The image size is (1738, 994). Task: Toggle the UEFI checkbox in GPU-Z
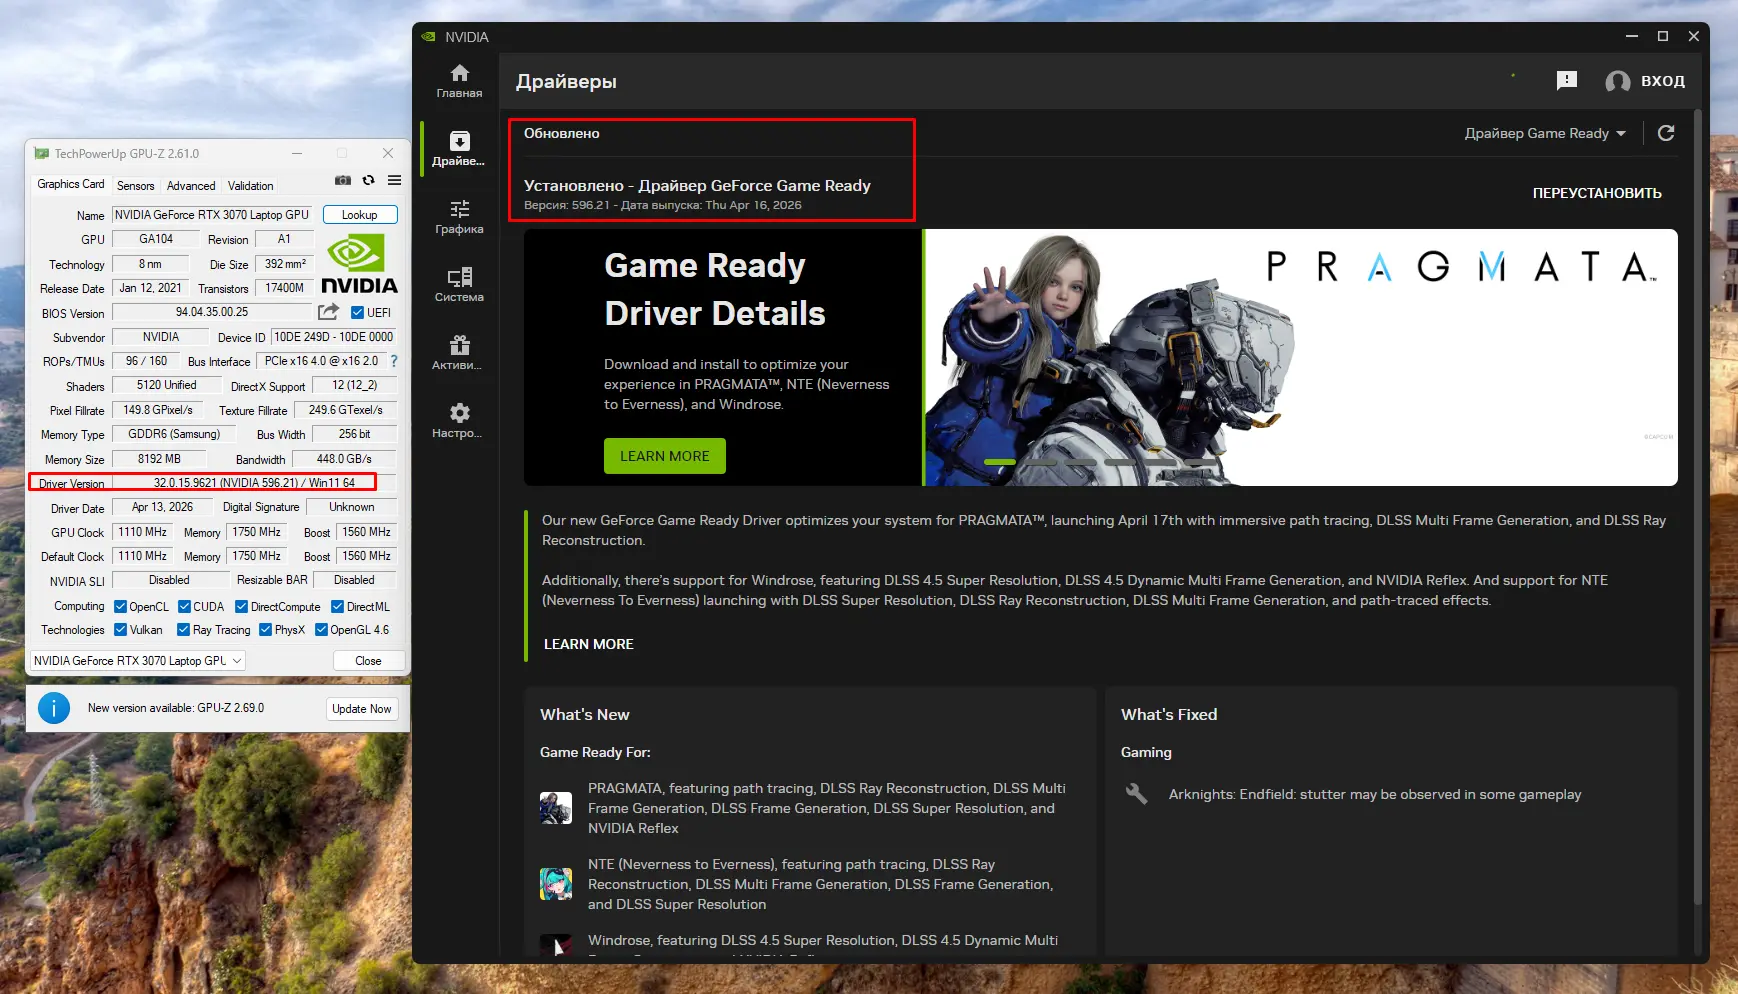357,313
